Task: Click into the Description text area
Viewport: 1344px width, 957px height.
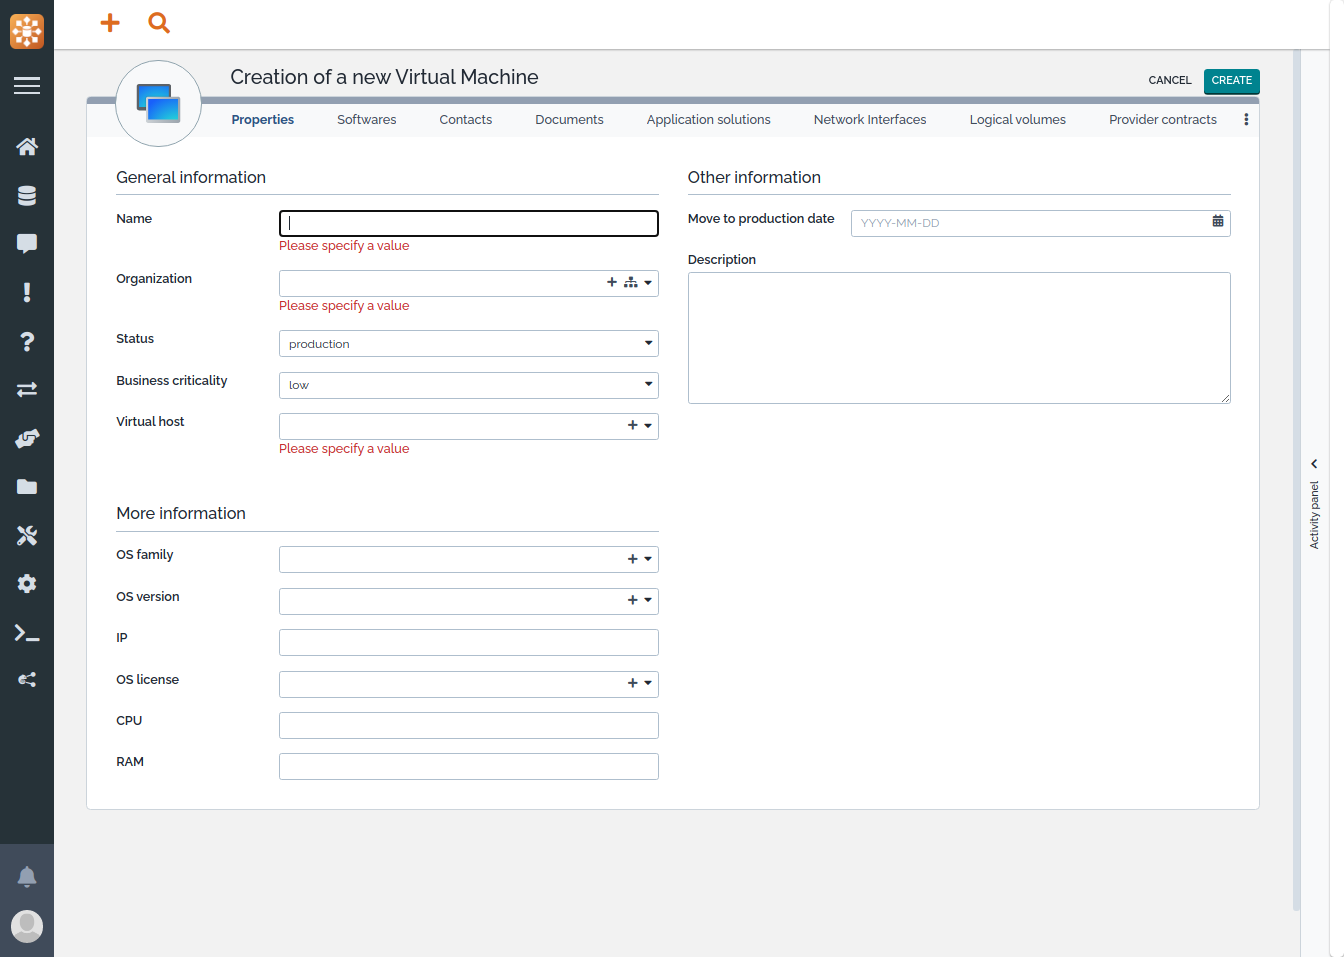Action: (958, 338)
